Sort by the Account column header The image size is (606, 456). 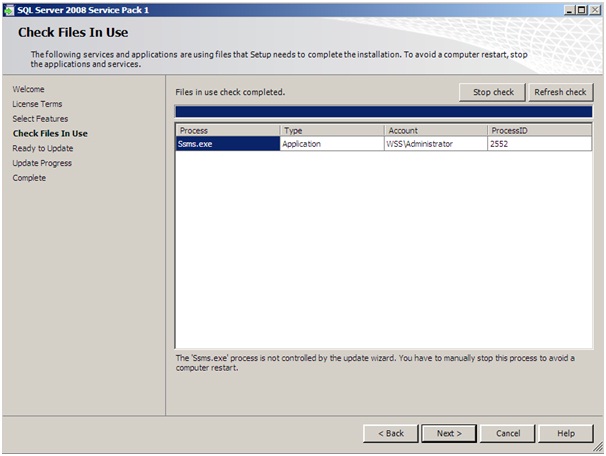point(436,131)
